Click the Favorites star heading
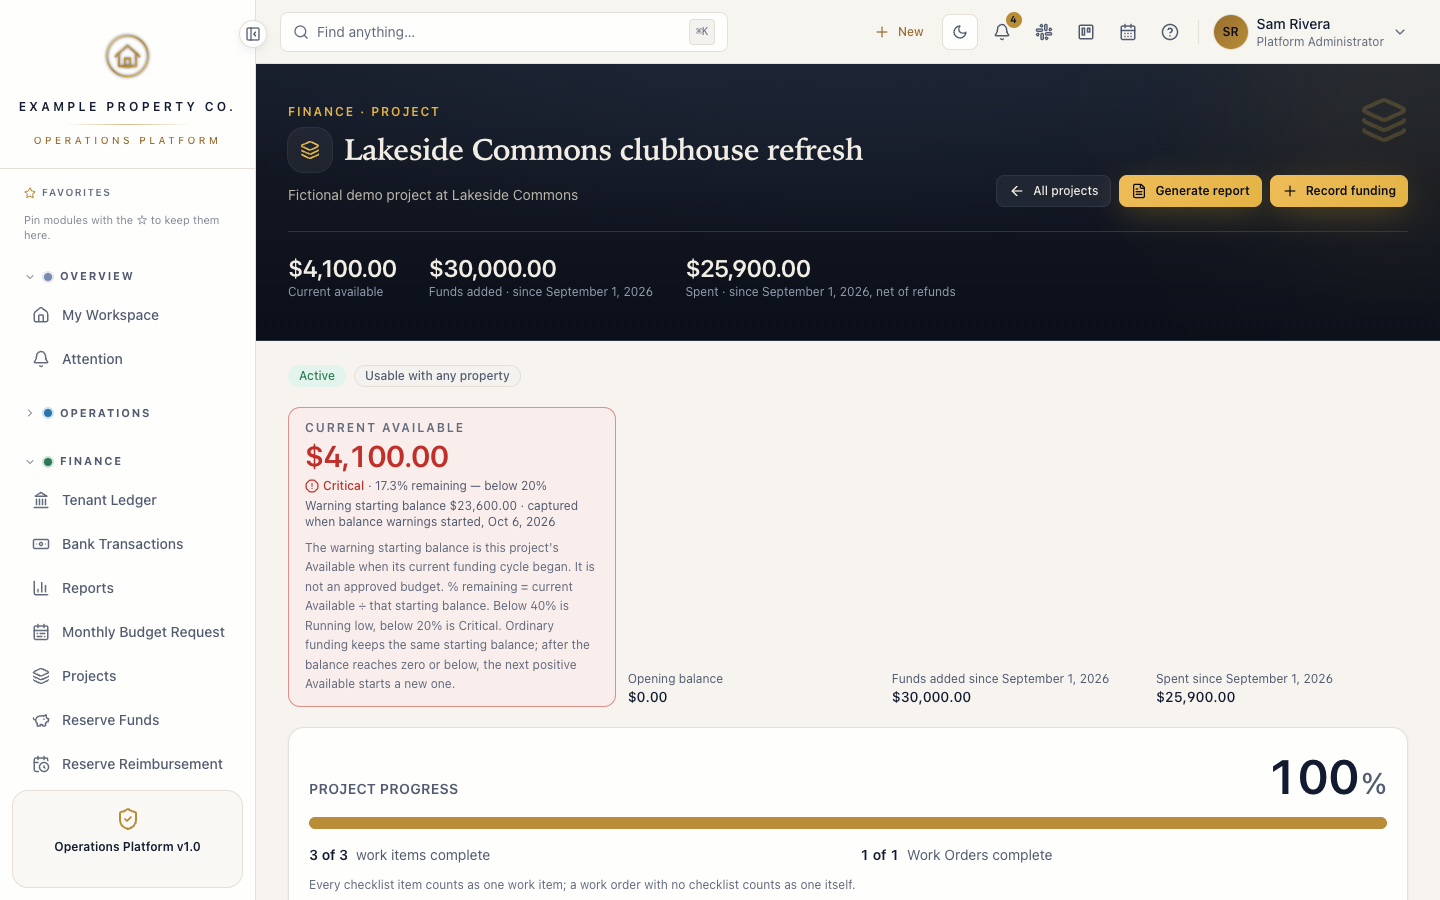Screen dimensions: 1440x900 pos(68,193)
